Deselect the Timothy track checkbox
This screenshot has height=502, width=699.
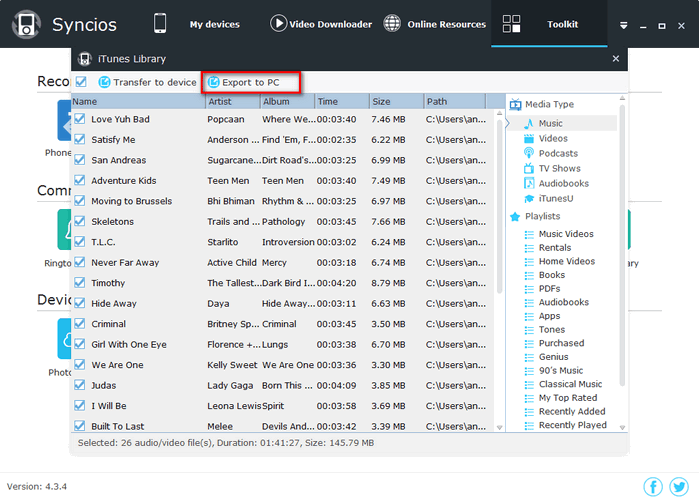[x=80, y=283]
